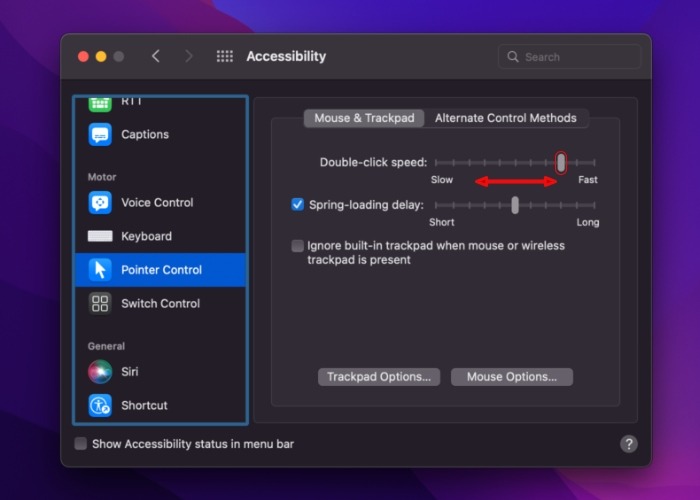Image resolution: width=700 pixels, height=500 pixels.
Task: Click the Mouse Options button
Action: pyautogui.click(x=511, y=377)
